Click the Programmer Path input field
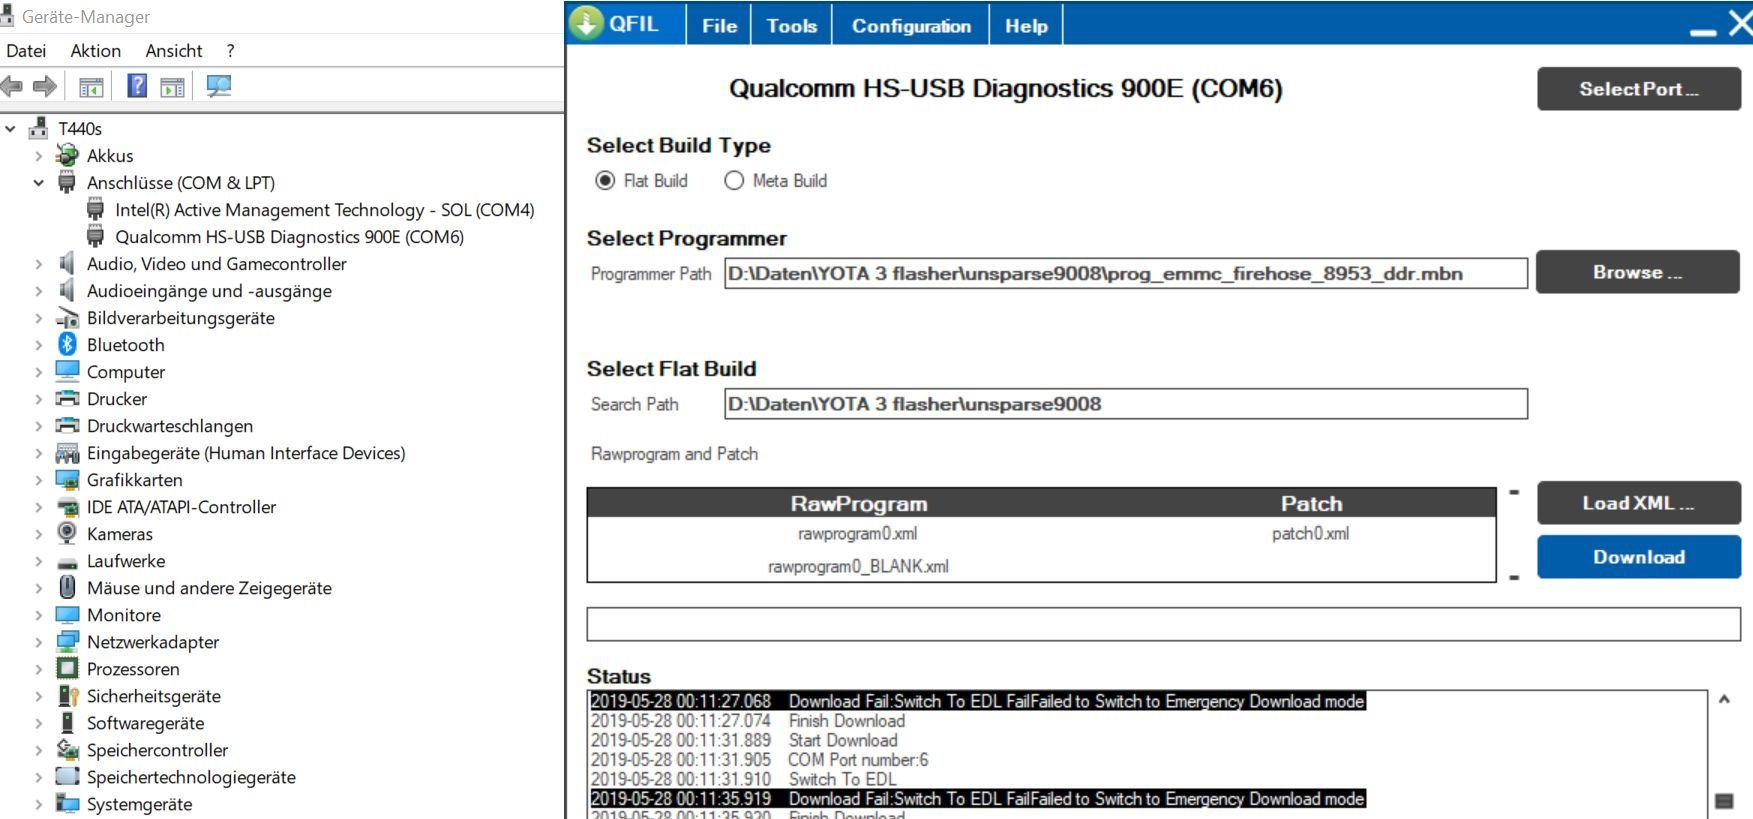1753x819 pixels. point(1126,273)
